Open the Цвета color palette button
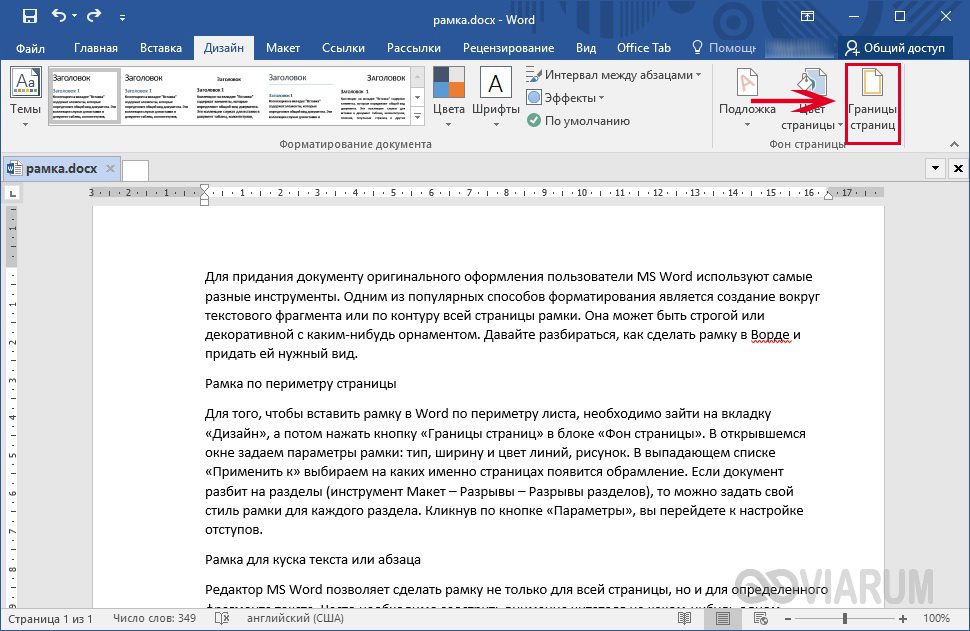970x631 pixels. (449, 97)
